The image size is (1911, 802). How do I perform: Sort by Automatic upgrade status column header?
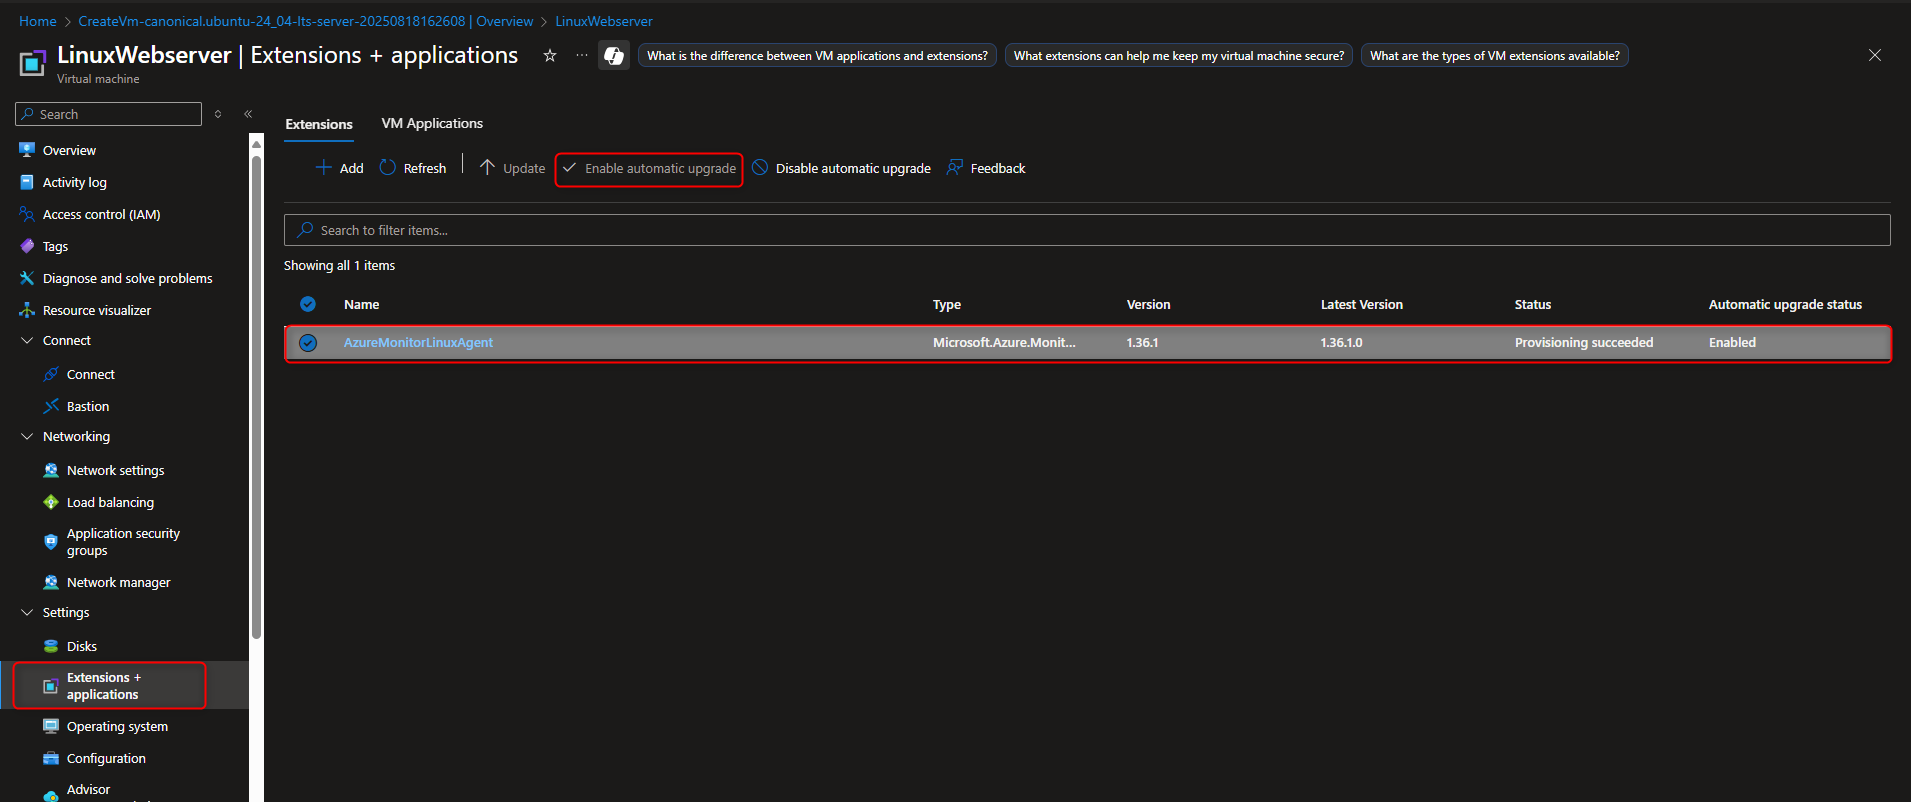click(x=1785, y=304)
